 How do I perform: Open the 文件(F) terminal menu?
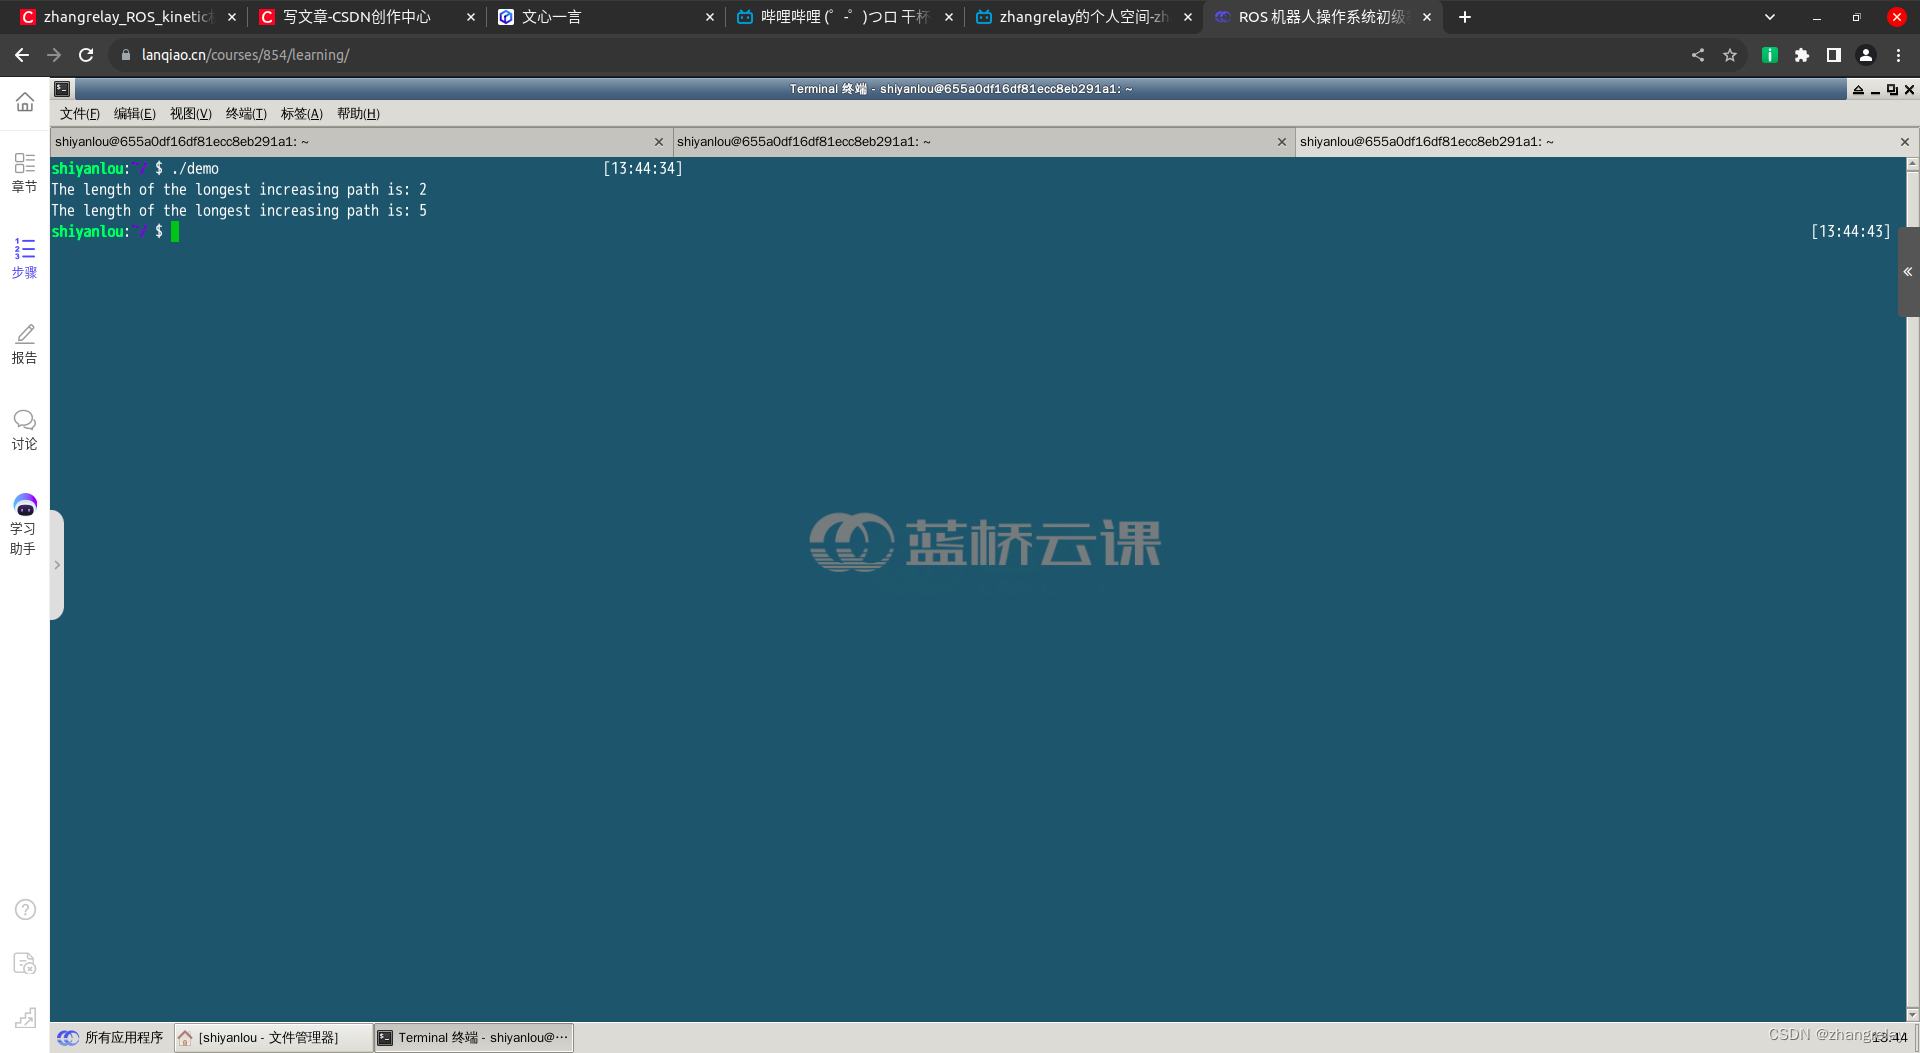[79, 114]
